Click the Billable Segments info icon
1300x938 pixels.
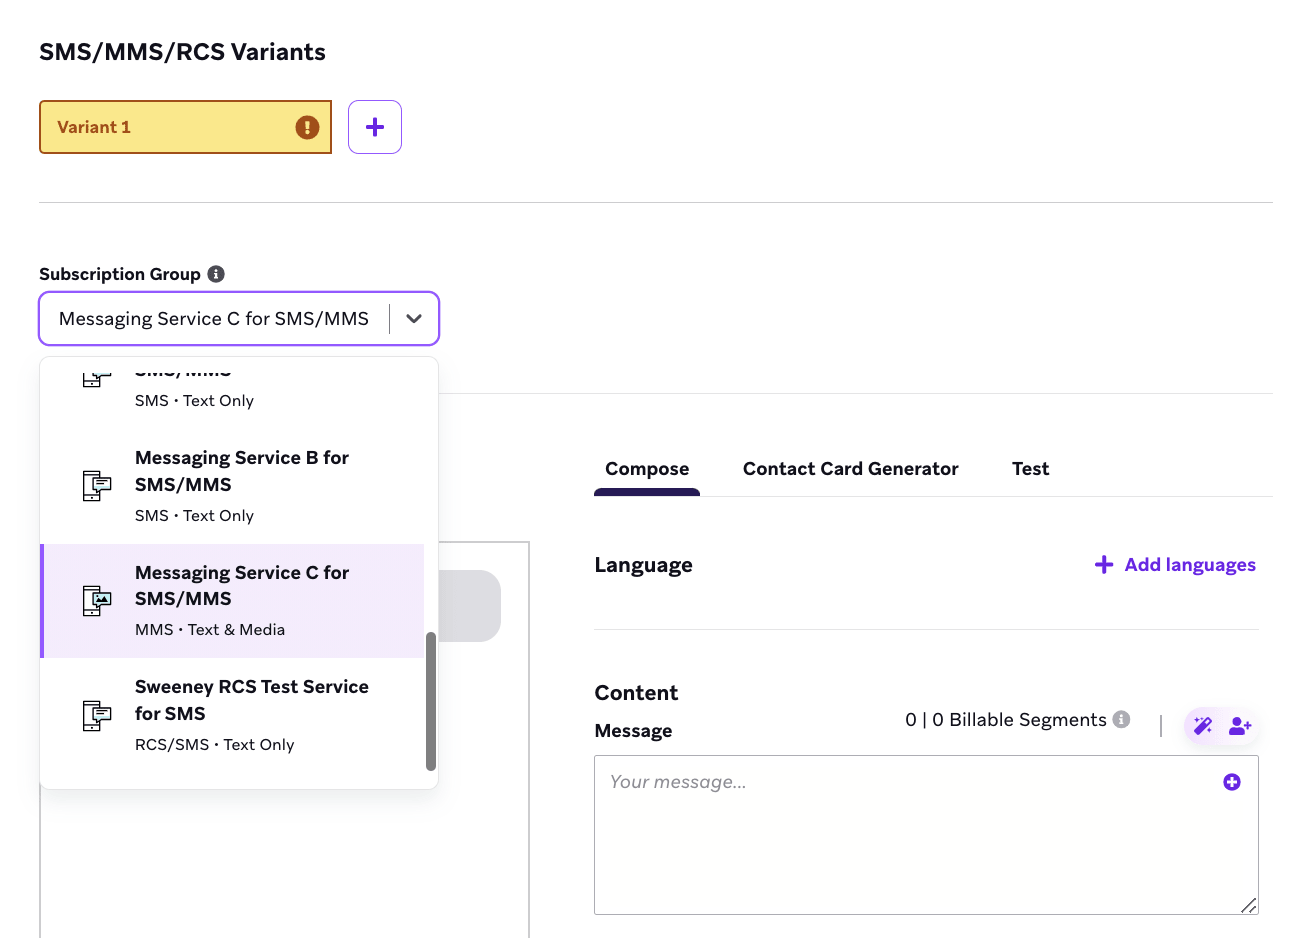(x=1122, y=719)
